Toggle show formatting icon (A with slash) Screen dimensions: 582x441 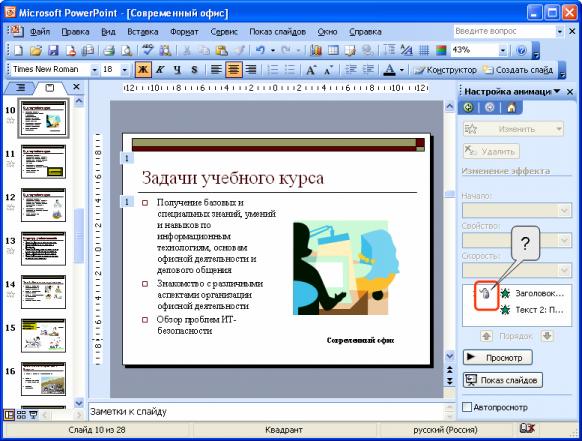click(x=406, y=50)
